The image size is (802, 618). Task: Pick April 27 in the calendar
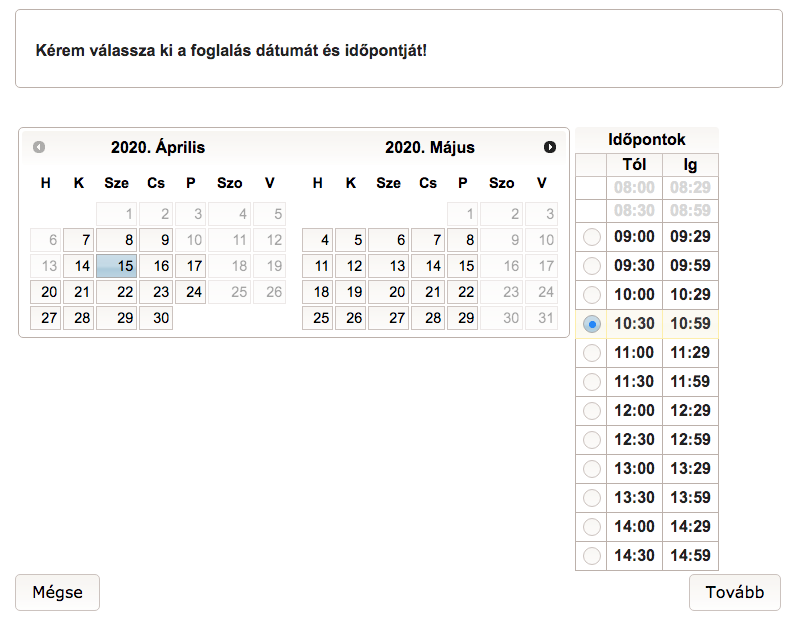[x=46, y=318]
